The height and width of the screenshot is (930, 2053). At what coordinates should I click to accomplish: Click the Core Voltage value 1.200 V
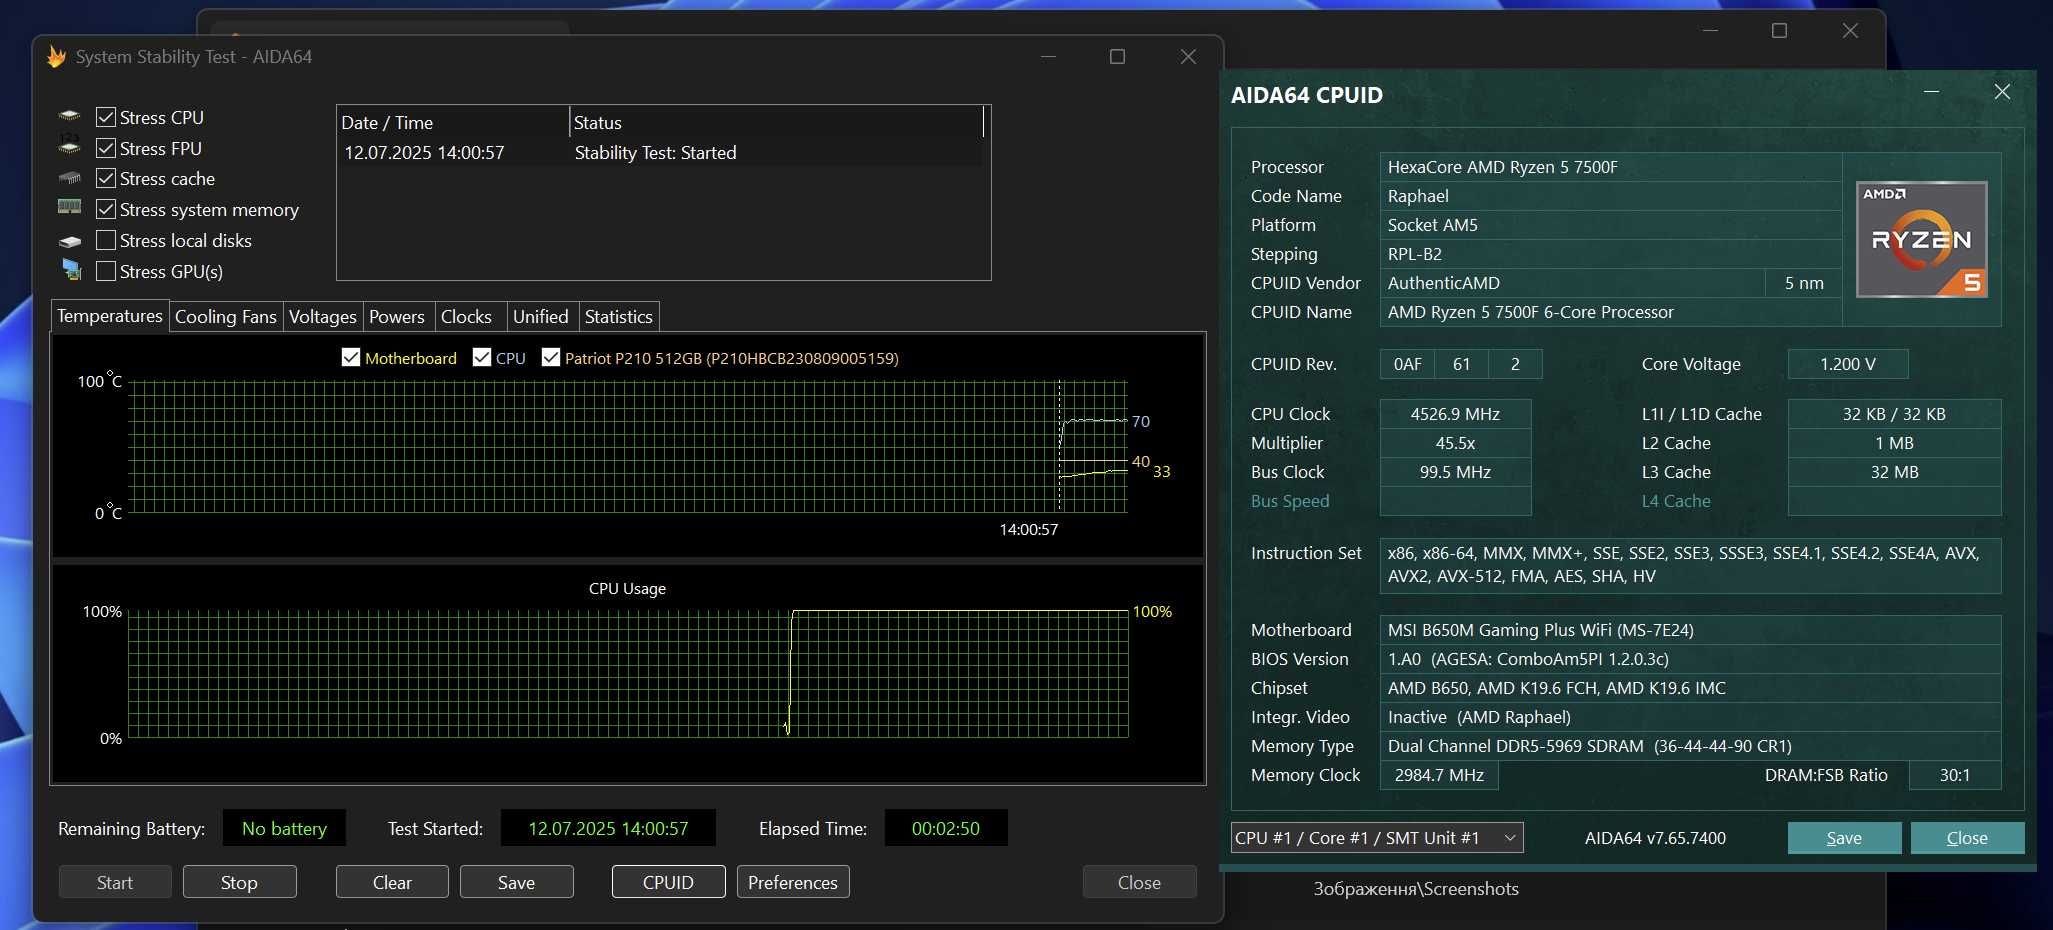1848,364
